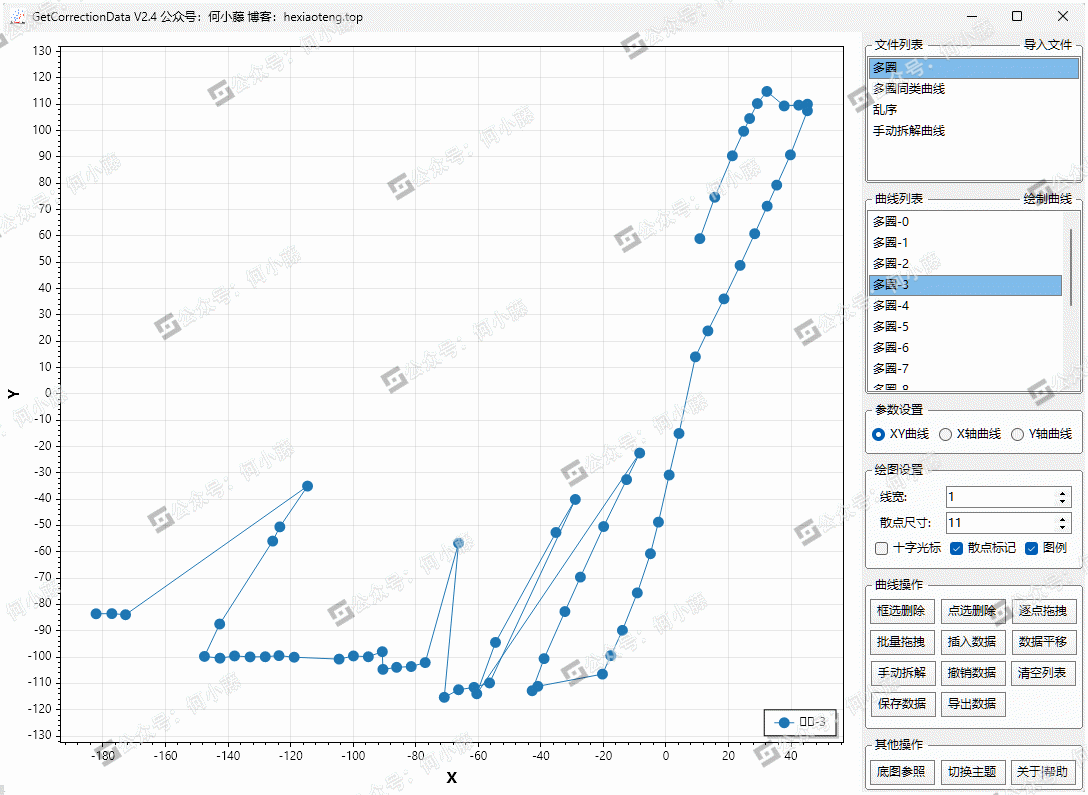Viewport: 1088px width, 795px height.
Task: Decrease 散点尺寸 using the down arrow
Action: pyautogui.click(x=1063, y=527)
